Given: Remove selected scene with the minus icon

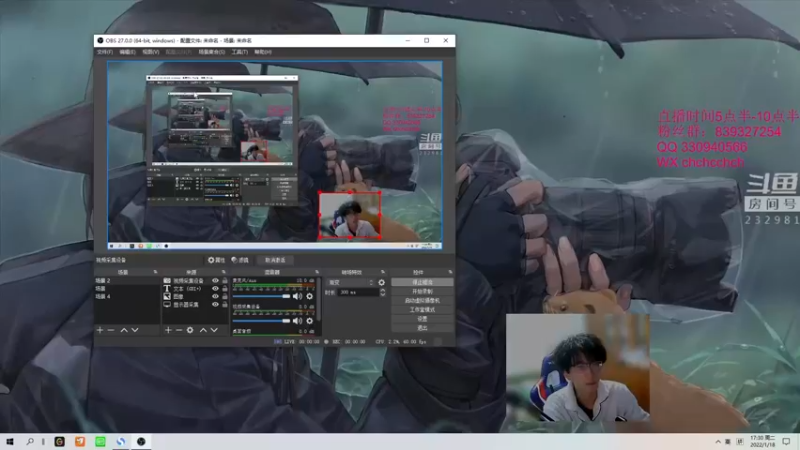Looking at the screenshot, I should coord(111,330).
